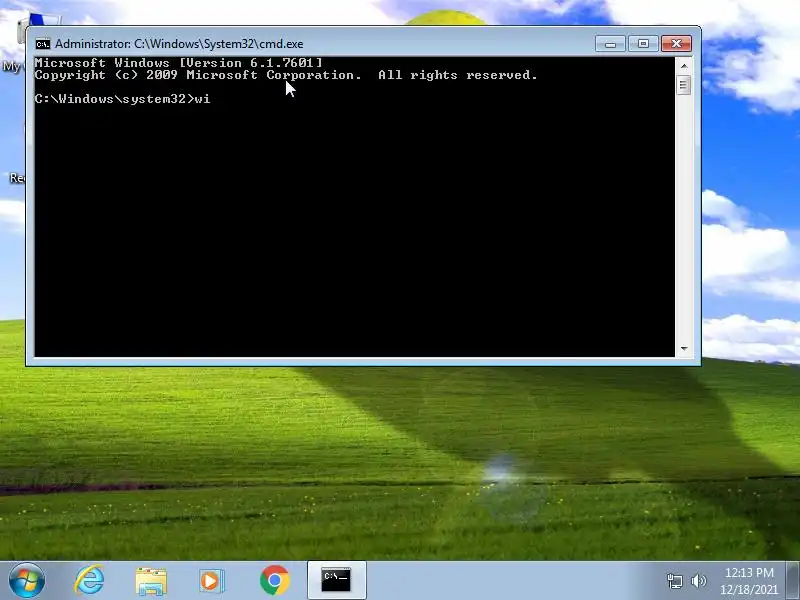The height and width of the screenshot is (600, 800).
Task: Open the volume speaker icon in tray
Action: 698,581
